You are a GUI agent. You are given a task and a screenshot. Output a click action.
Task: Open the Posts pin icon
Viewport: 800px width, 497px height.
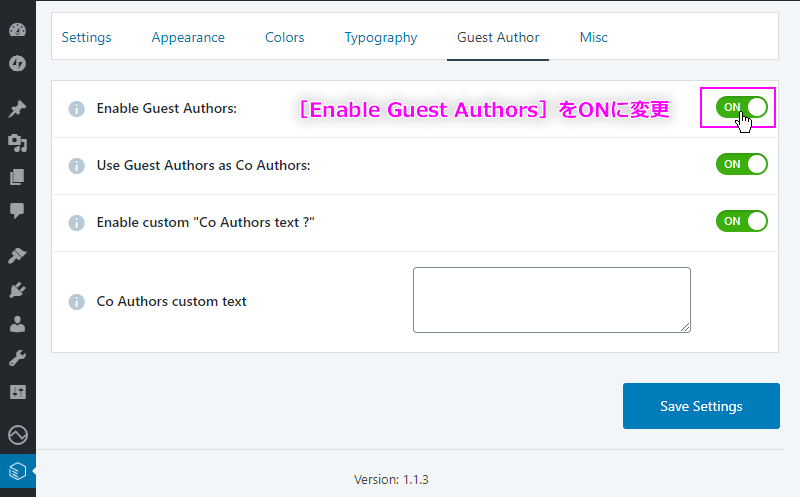(17, 109)
